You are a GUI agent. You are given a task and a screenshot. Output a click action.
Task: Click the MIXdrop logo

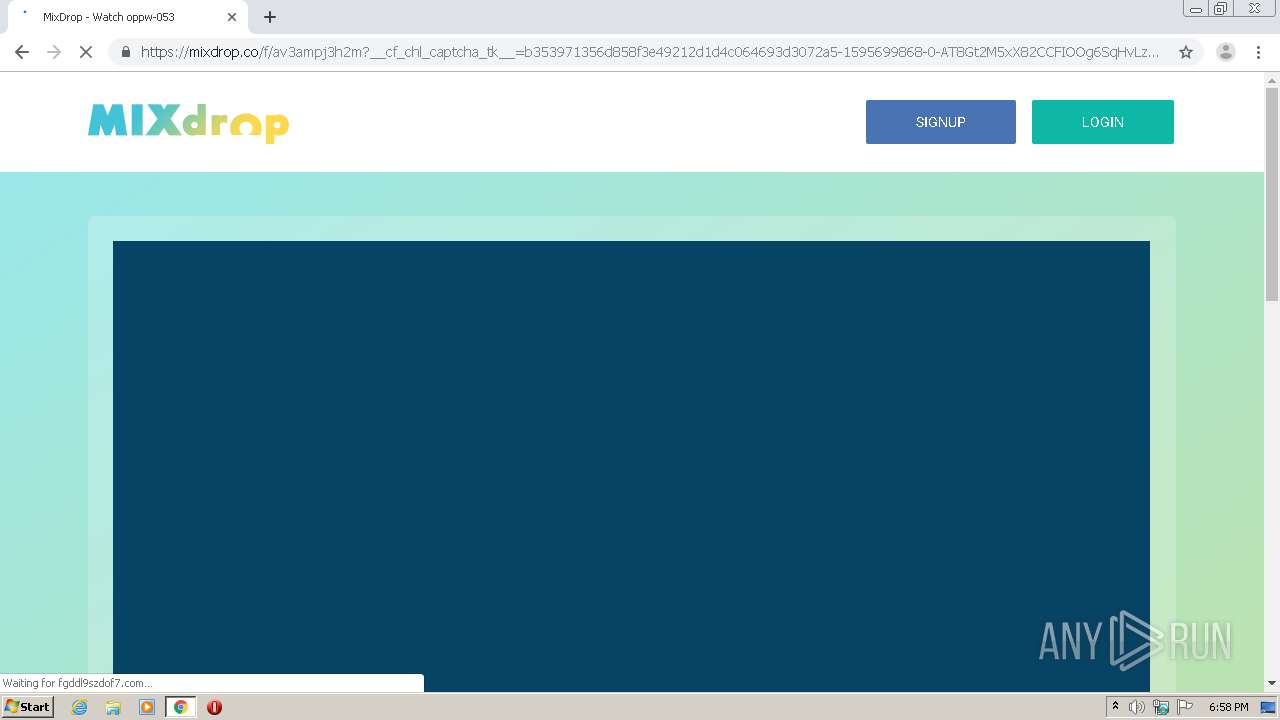pos(189,122)
